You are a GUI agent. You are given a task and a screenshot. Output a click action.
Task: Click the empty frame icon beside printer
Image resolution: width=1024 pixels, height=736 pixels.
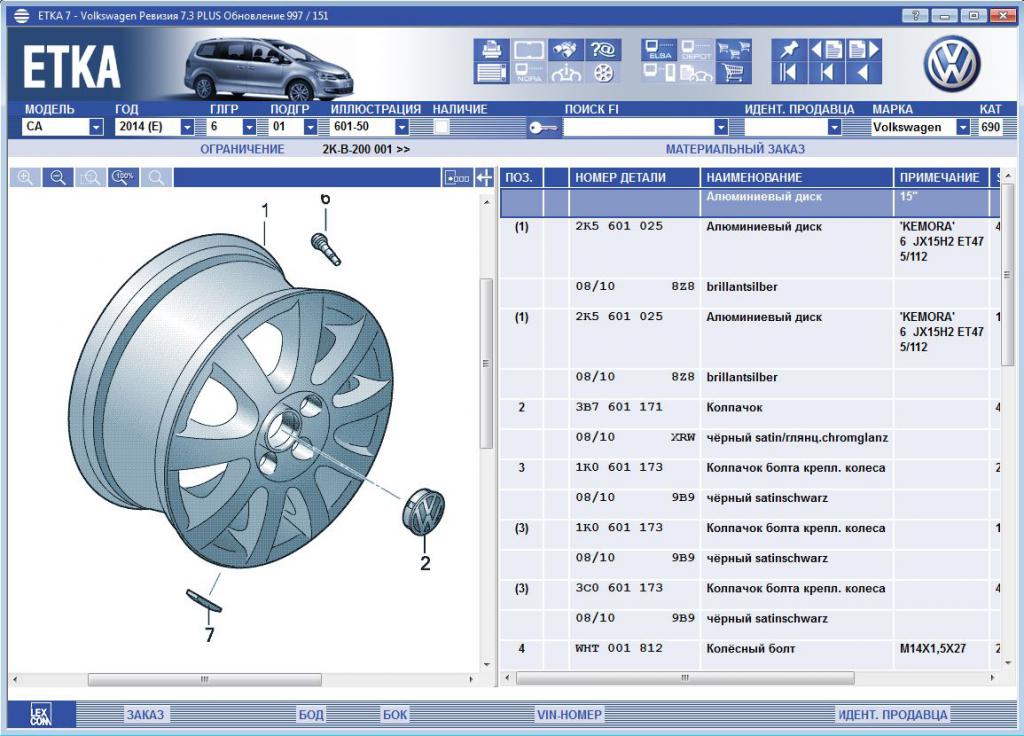[x=528, y=50]
